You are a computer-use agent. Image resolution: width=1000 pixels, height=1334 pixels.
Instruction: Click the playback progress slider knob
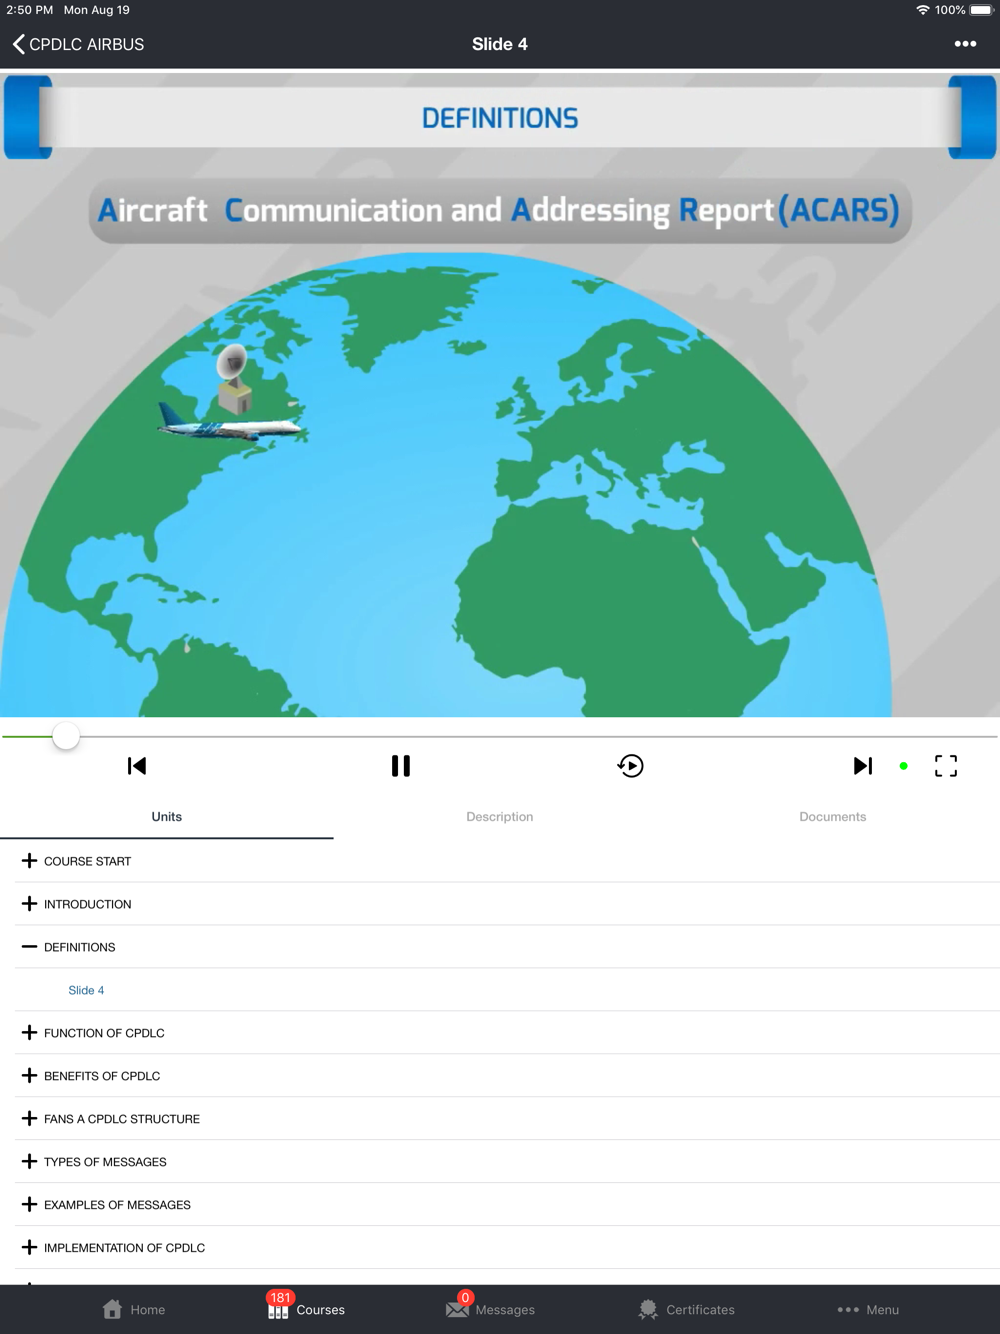coord(66,736)
